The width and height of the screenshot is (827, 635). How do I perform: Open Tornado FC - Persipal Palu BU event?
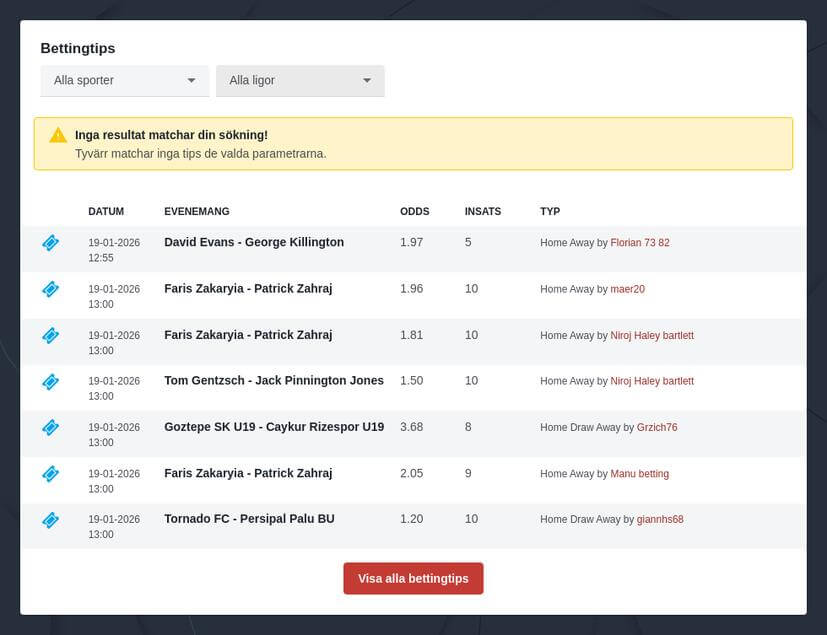(249, 518)
